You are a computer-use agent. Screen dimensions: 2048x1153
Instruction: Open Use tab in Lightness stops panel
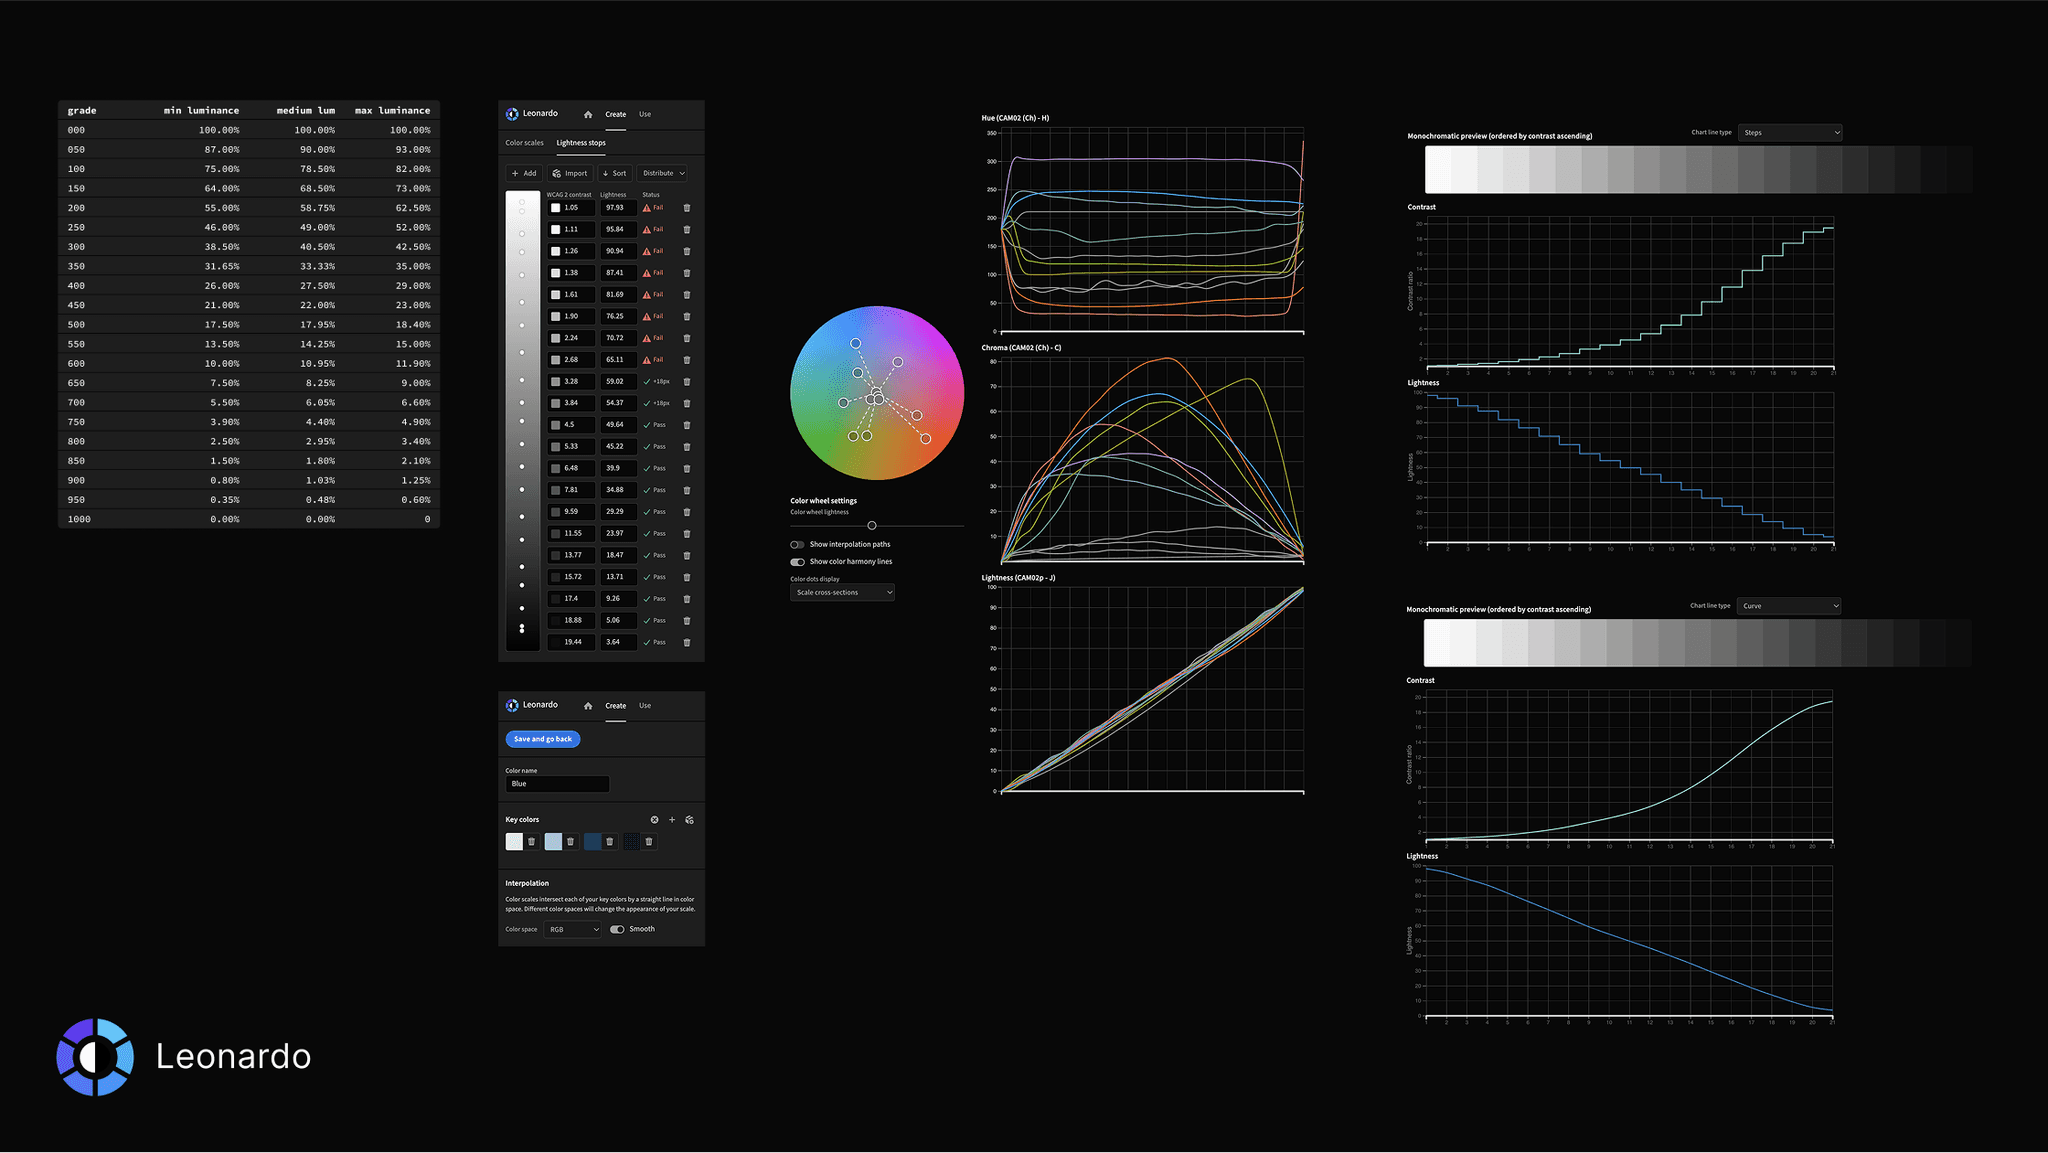click(x=645, y=115)
